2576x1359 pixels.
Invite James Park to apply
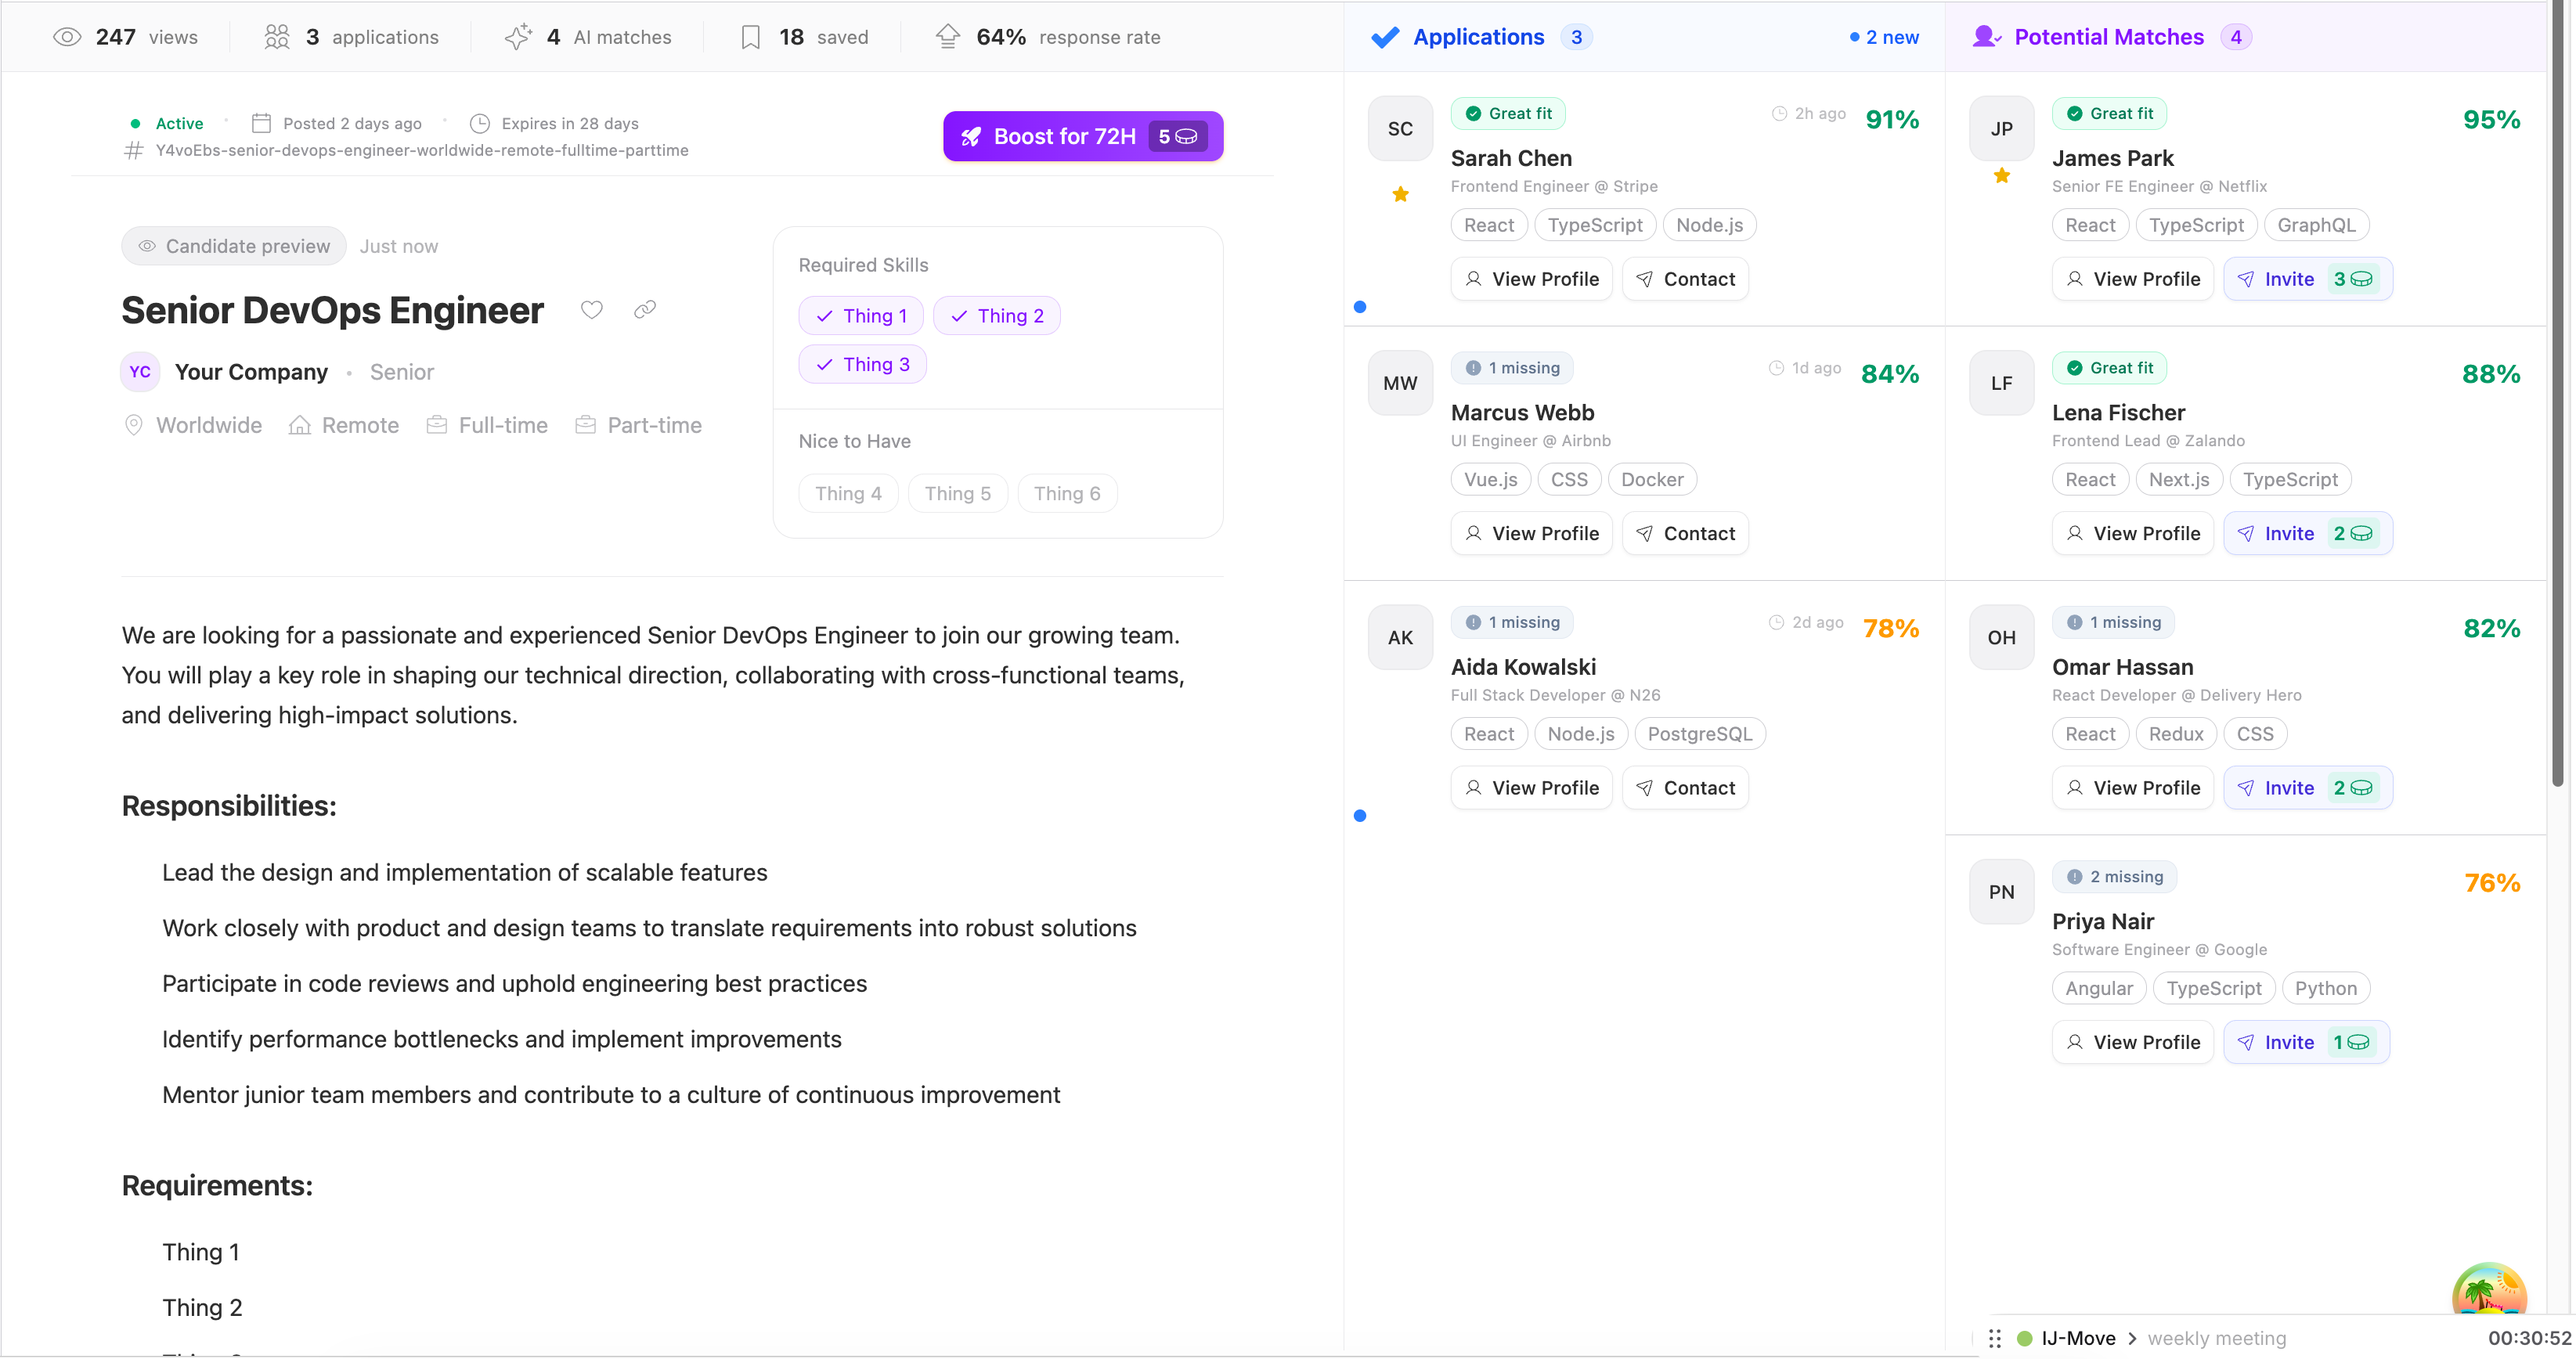tap(2307, 279)
